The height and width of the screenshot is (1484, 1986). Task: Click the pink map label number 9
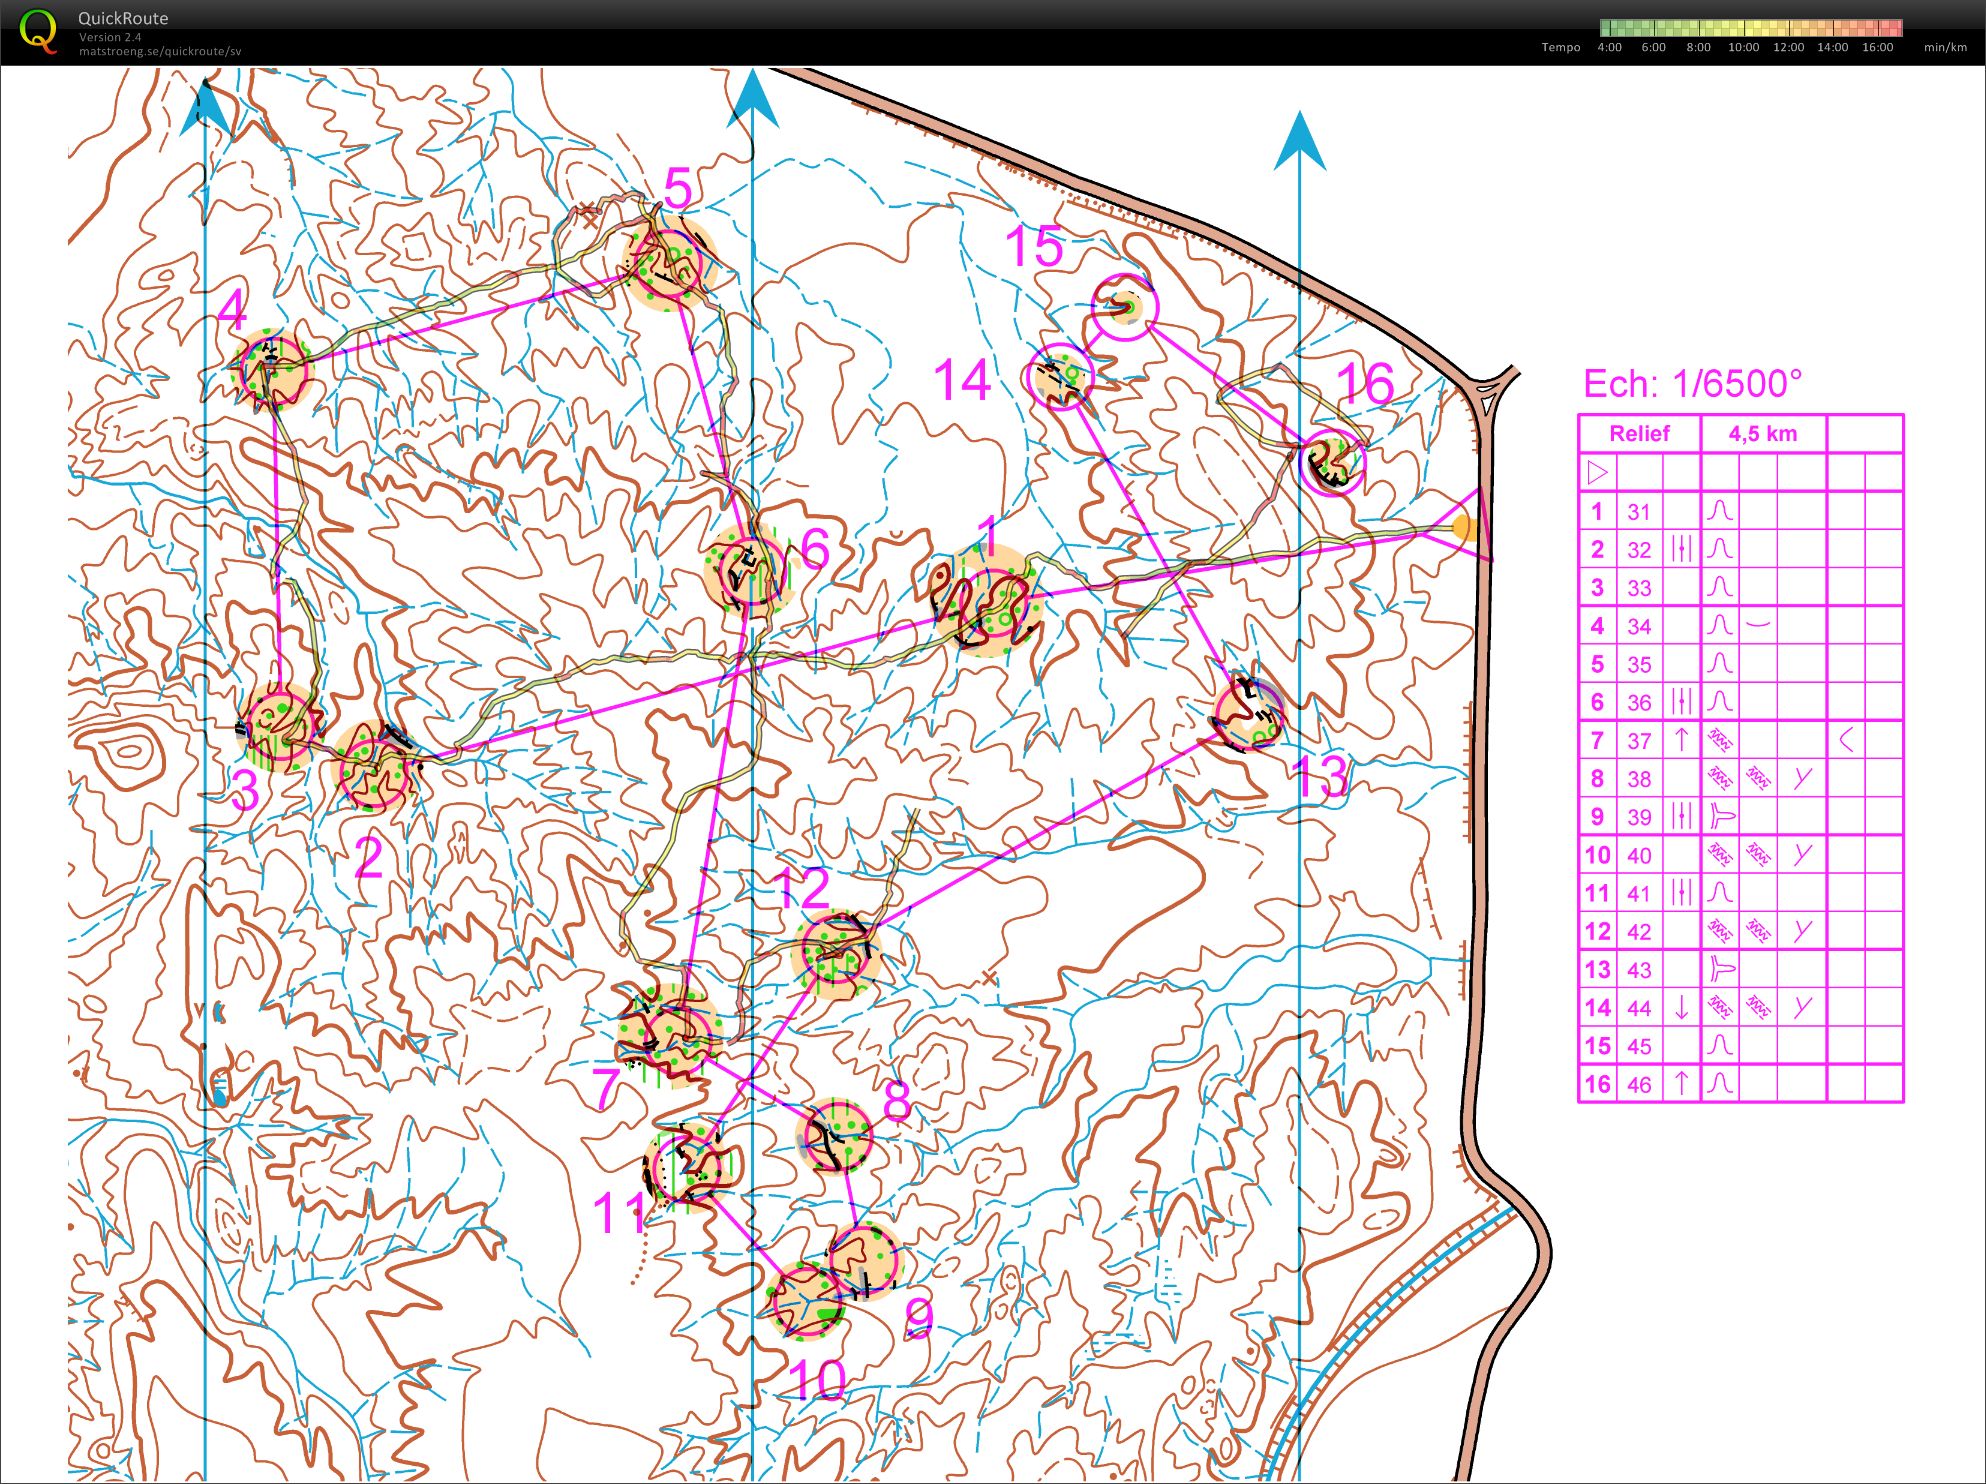click(x=919, y=1318)
